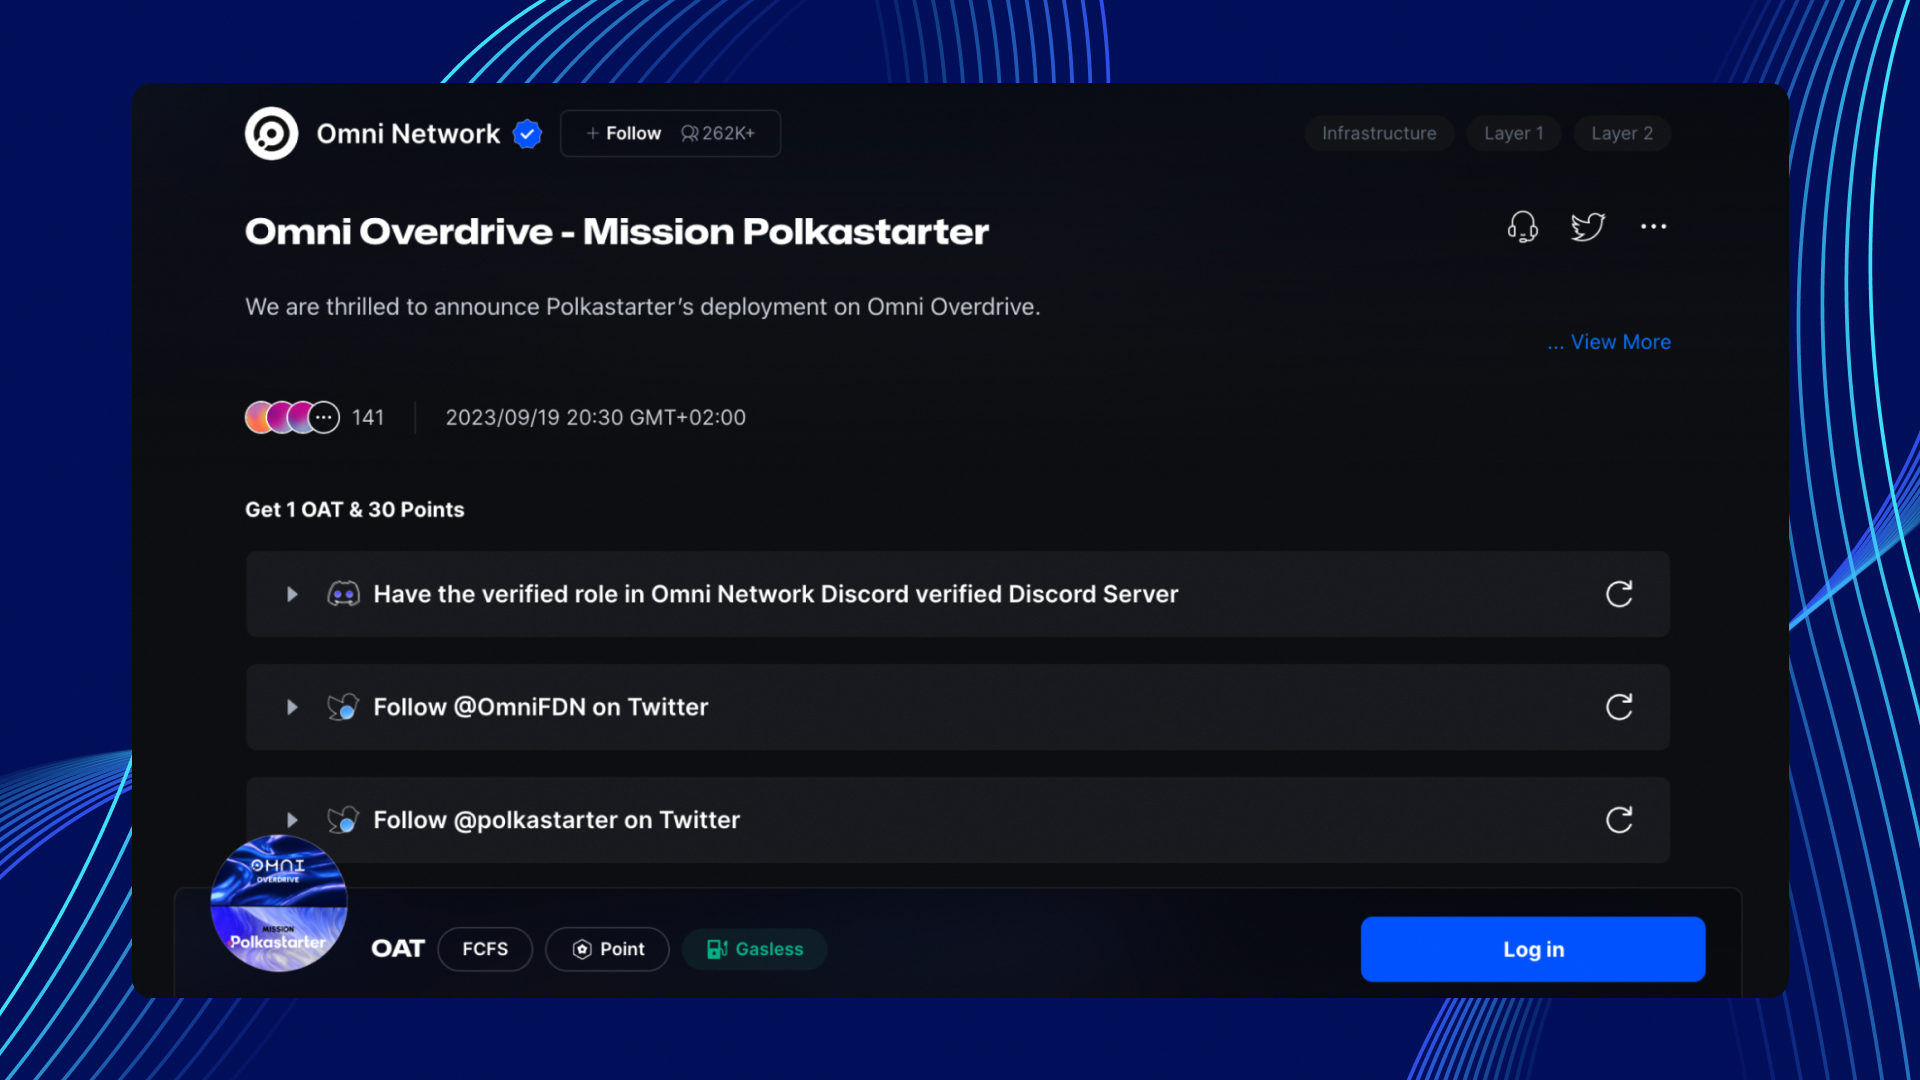
Task: Select the Layer 2 tag
Action: [1621, 133]
